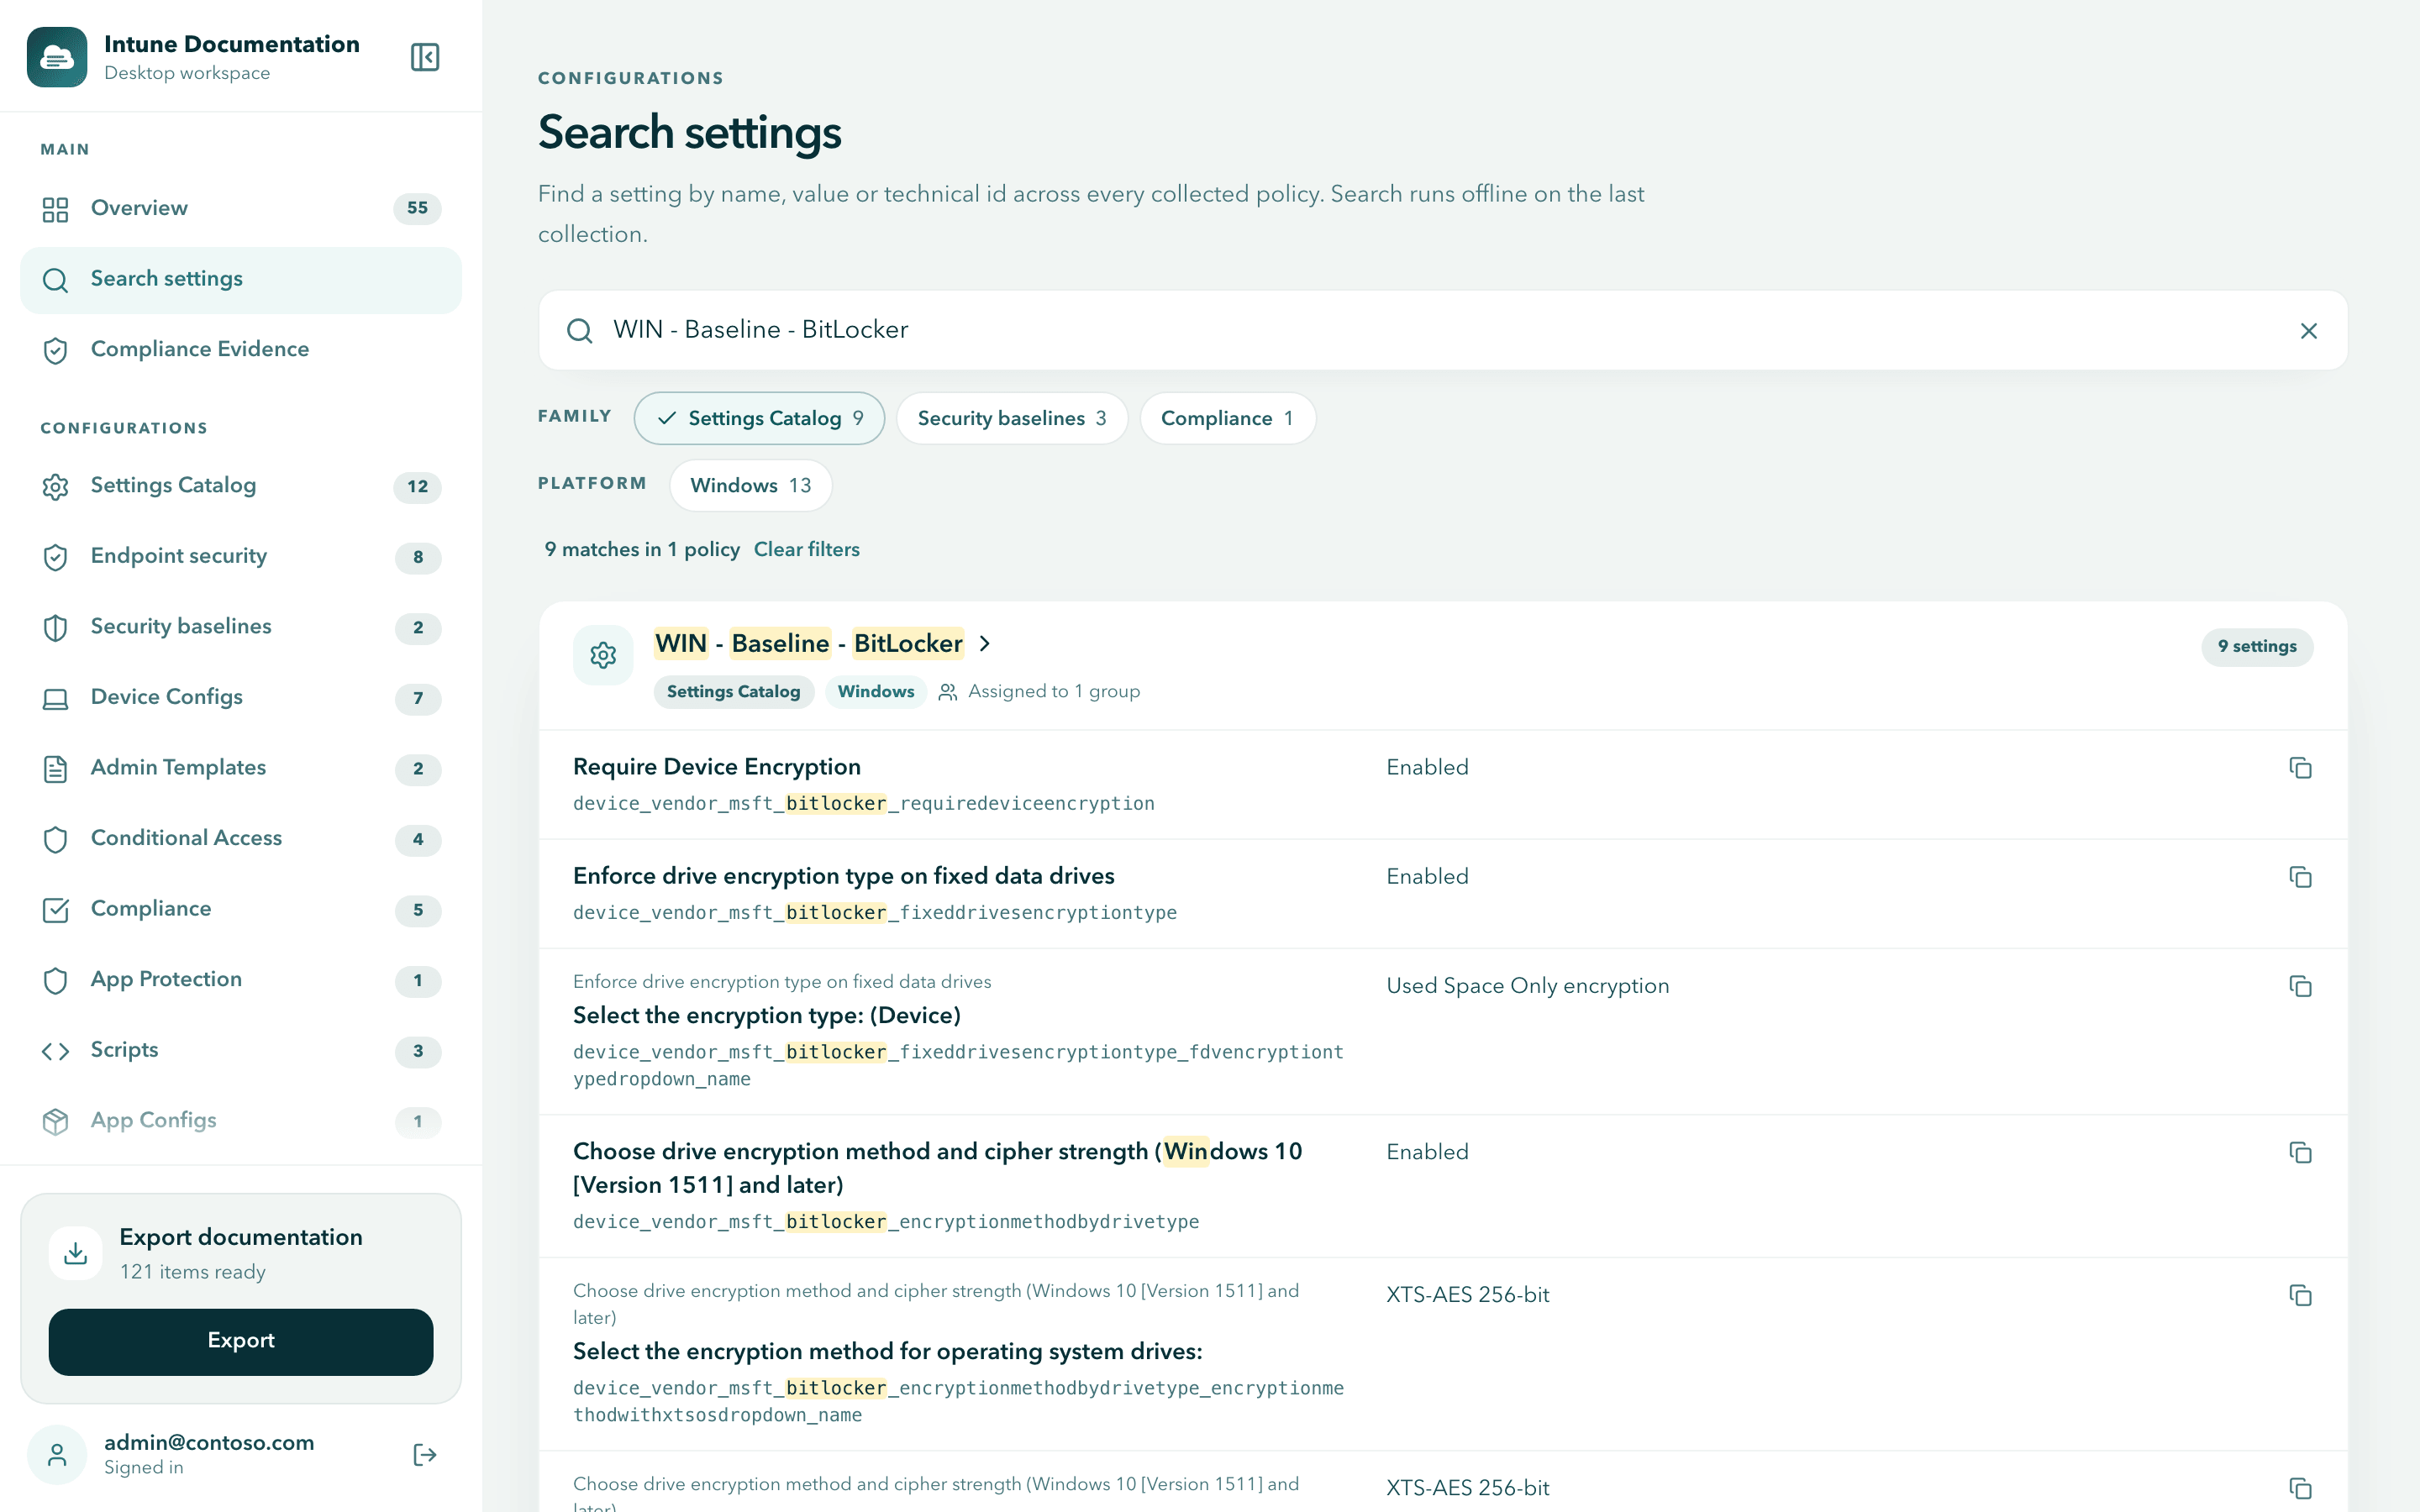Open Search settings in the sidebar

(241, 279)
